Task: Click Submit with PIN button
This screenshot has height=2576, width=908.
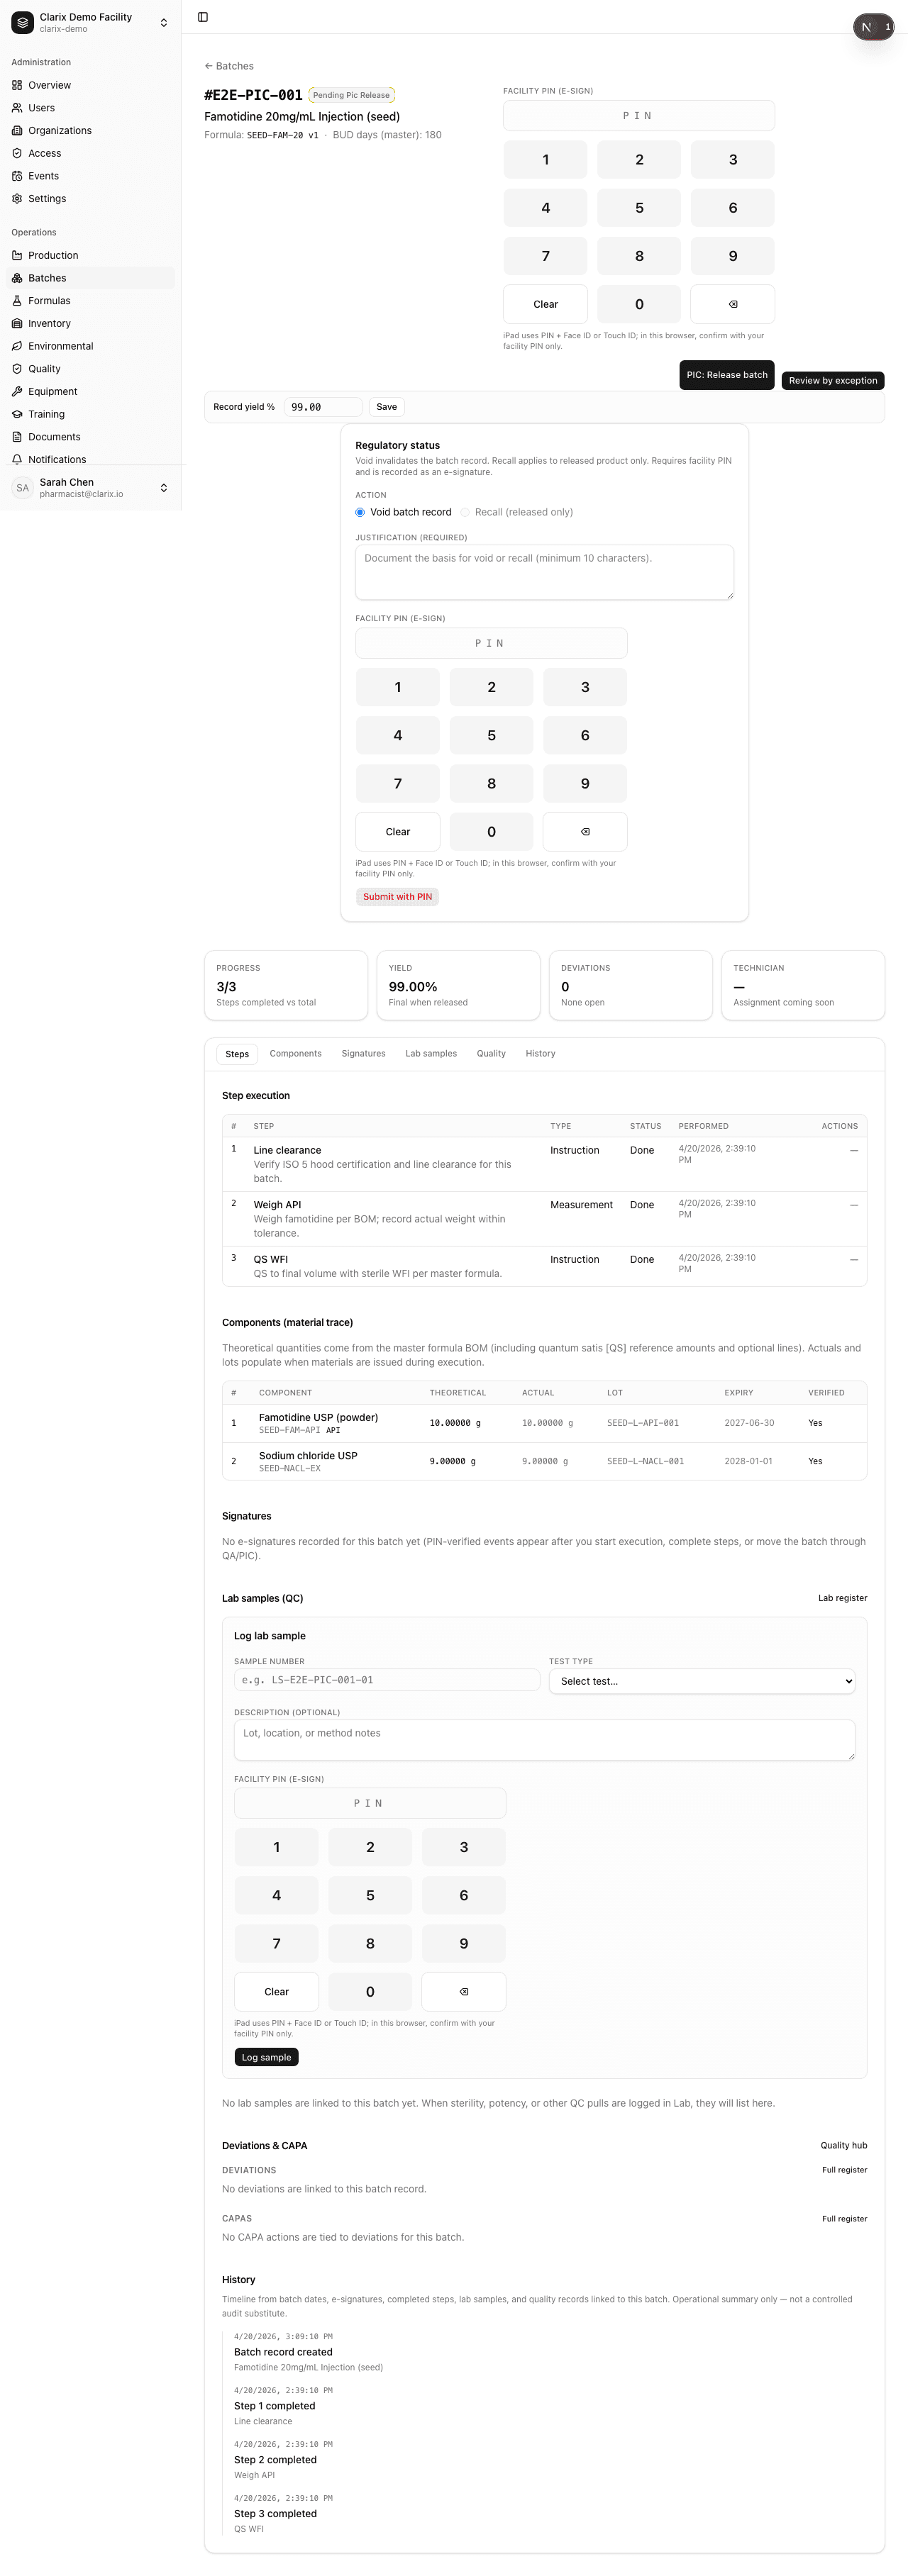Action: pyautogui.click(x=397, y=897)
